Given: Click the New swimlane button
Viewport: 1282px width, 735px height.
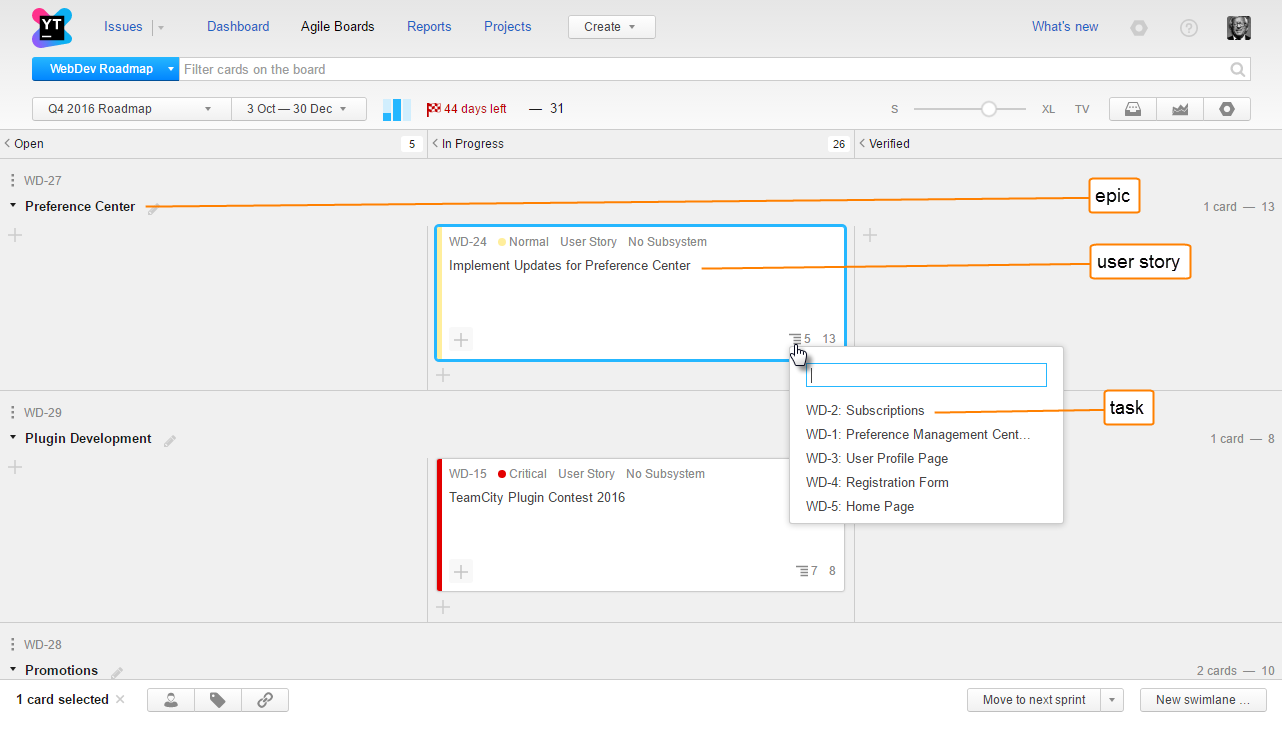Looking at the screenshot, I should coord(1202,700).
